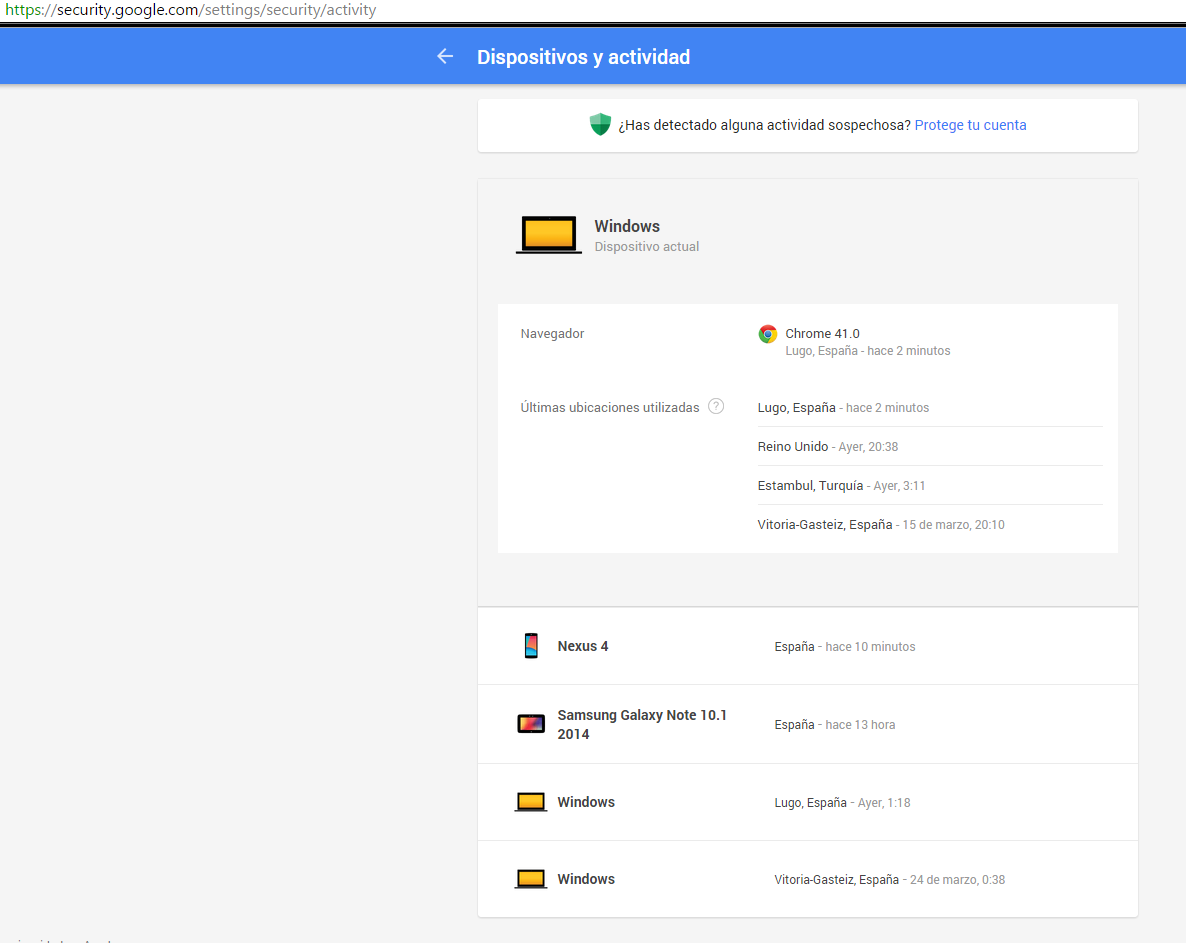
Task: Click Vitoria-Gasteiz 15 de marzo location
Action: tap(881, 525)
